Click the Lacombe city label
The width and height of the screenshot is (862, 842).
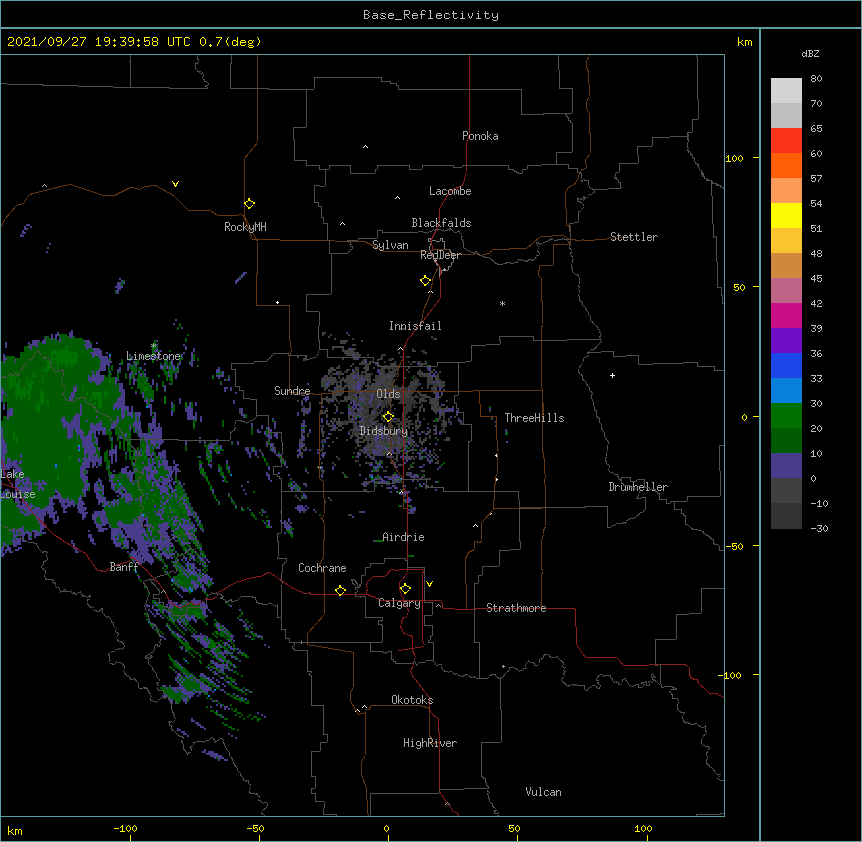(x=450, y=191)
